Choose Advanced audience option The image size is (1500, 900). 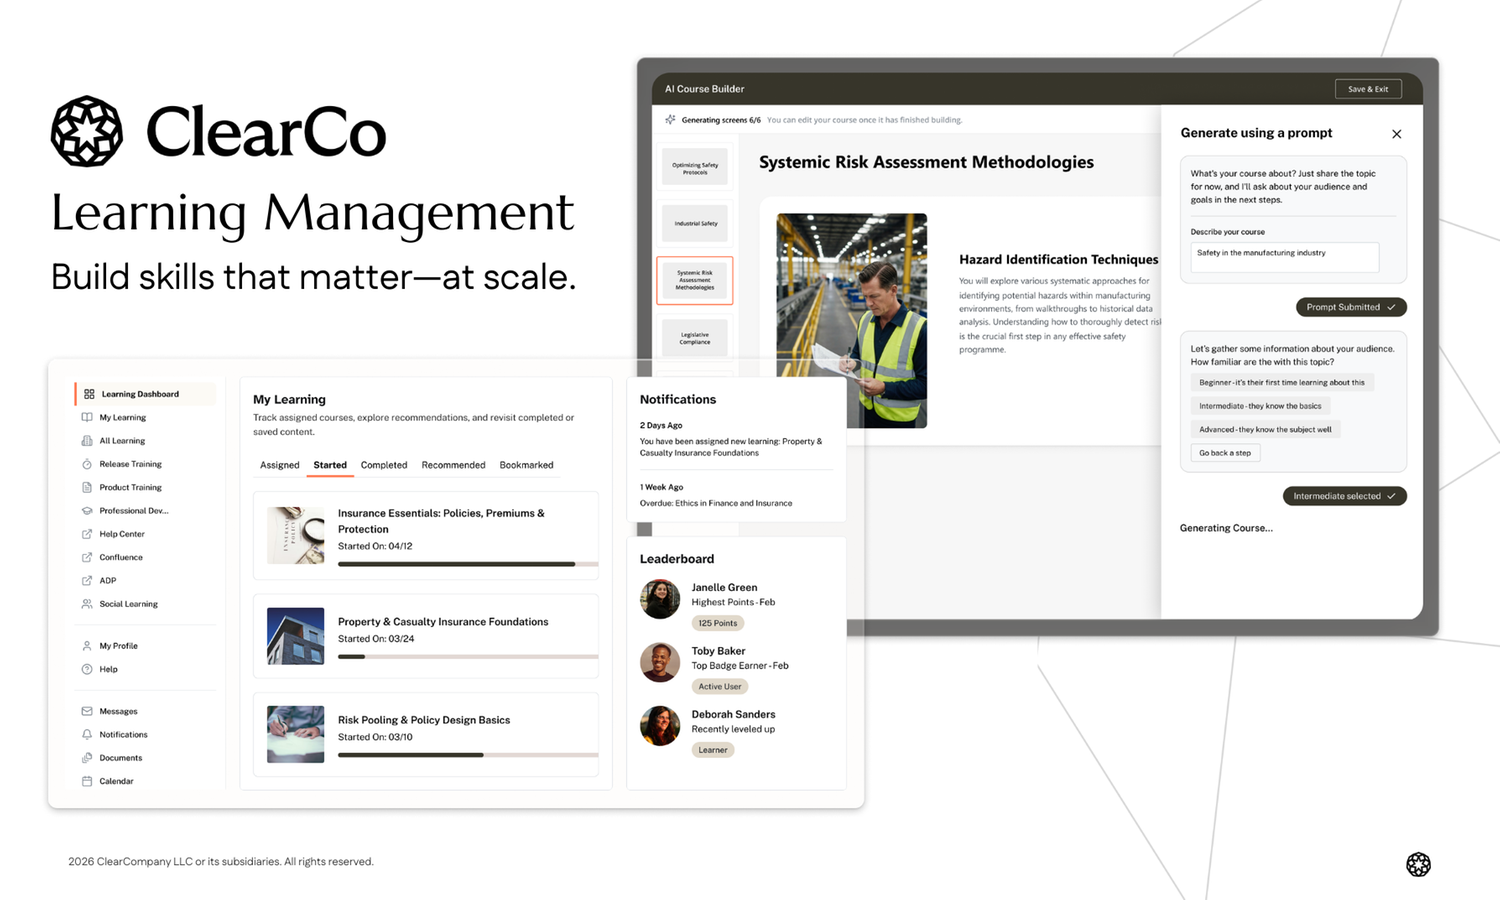tap(1265, 430)
